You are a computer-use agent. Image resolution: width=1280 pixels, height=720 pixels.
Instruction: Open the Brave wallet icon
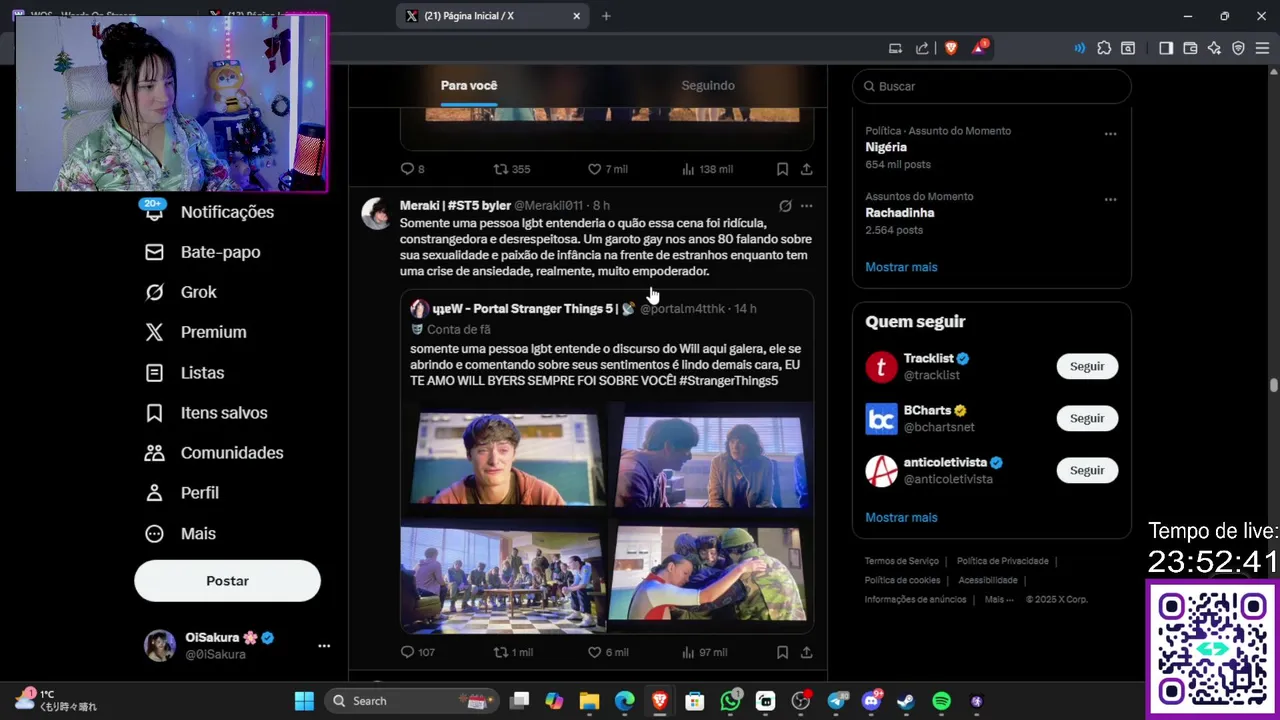click(x=1190, y=48)
